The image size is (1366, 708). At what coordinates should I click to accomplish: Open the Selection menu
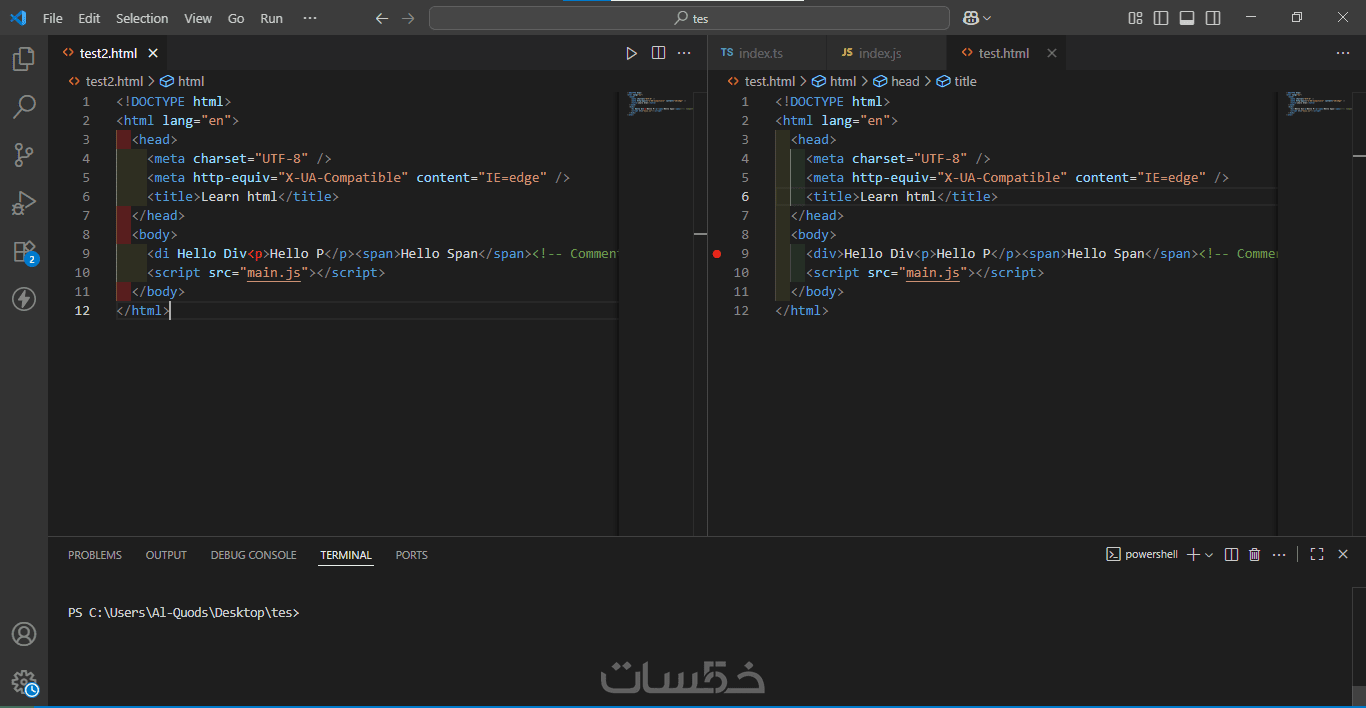142,18
